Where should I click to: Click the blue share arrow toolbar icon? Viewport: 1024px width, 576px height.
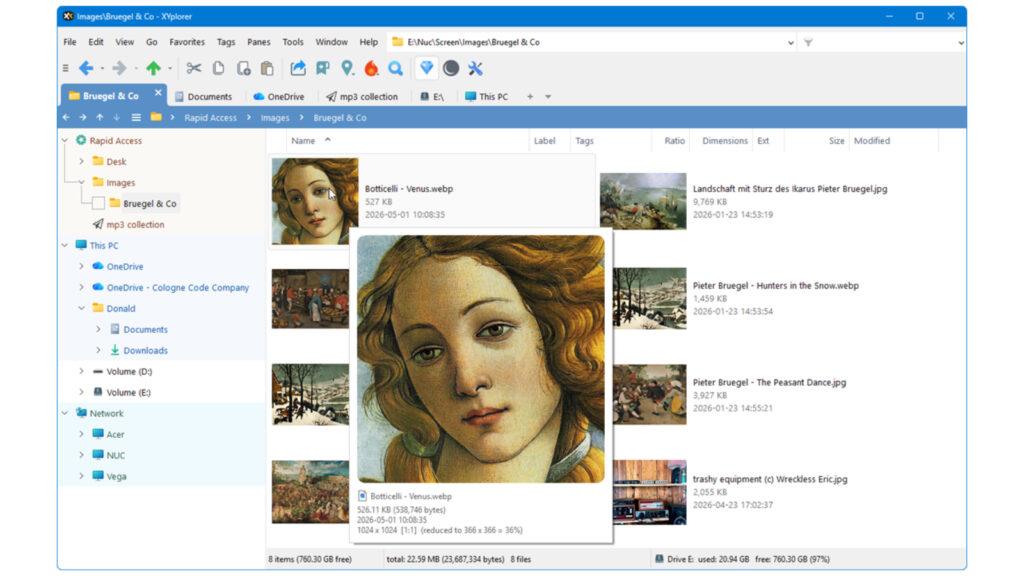click(x=298, y=68)
